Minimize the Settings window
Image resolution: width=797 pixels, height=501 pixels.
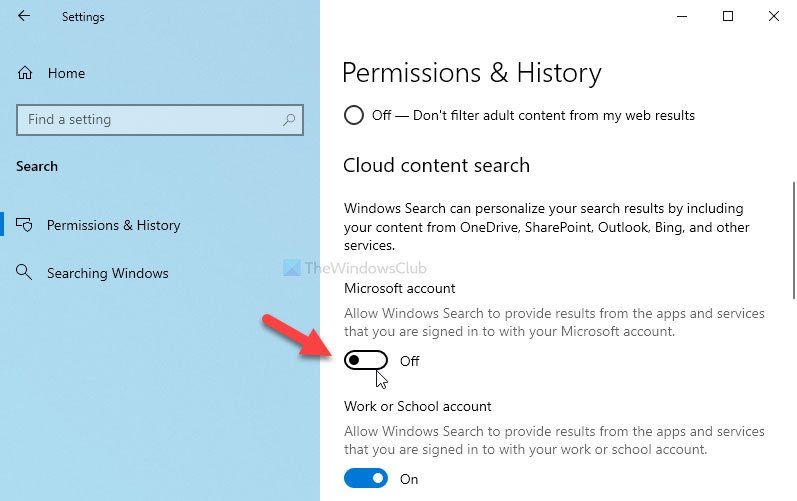click(x=682, y=16)
